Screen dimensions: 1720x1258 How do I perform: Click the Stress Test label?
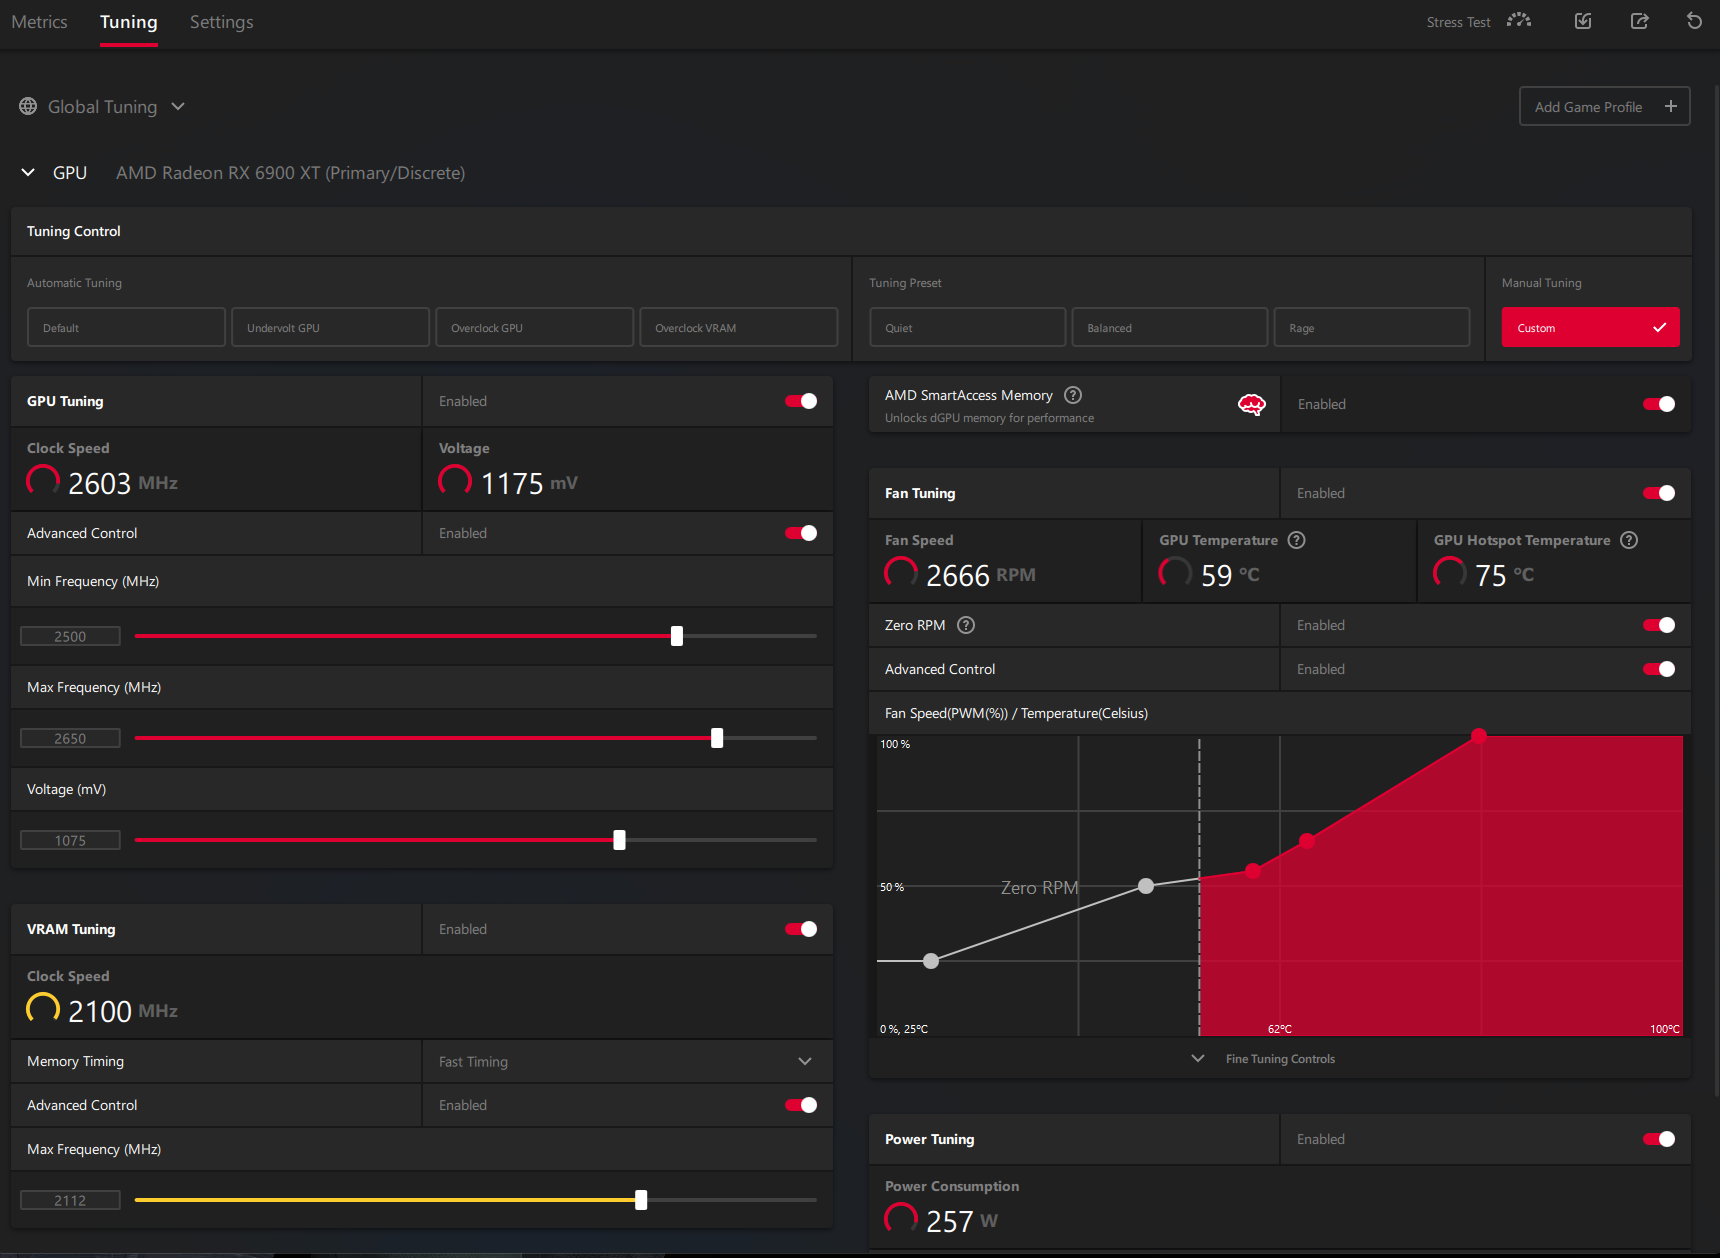pos(1458,22)
